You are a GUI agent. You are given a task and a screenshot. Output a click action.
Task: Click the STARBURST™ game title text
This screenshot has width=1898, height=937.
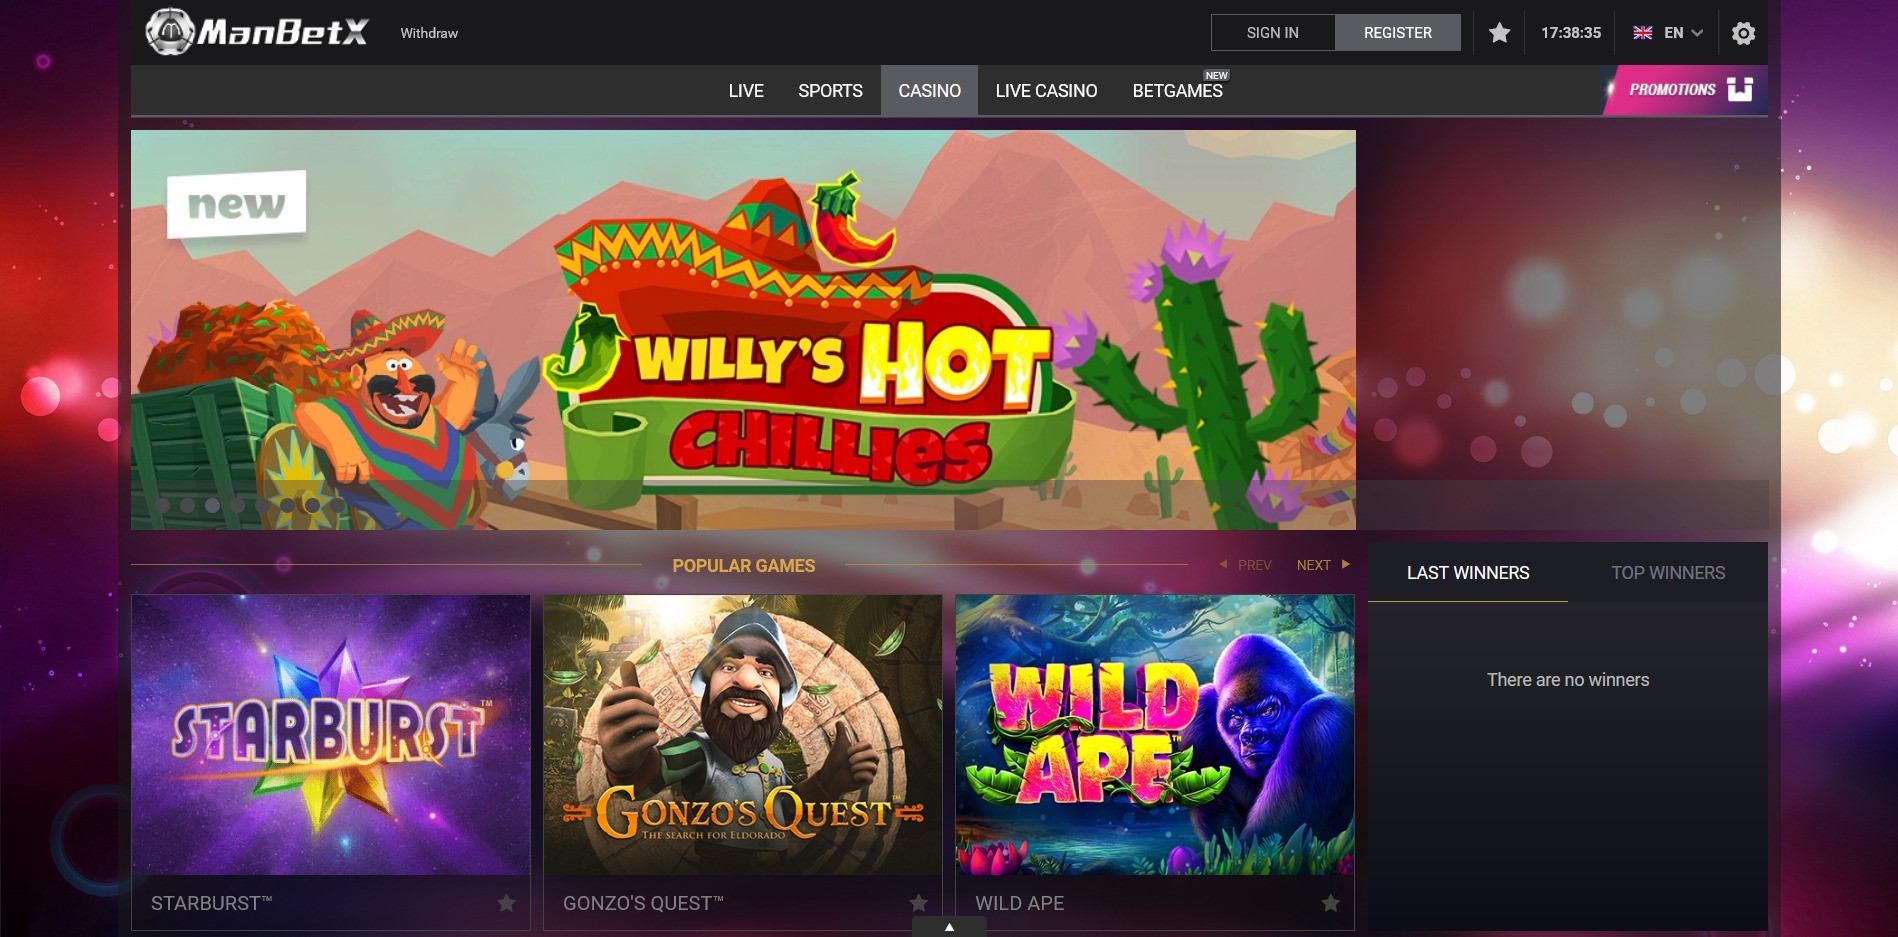(x=211, y=903)
